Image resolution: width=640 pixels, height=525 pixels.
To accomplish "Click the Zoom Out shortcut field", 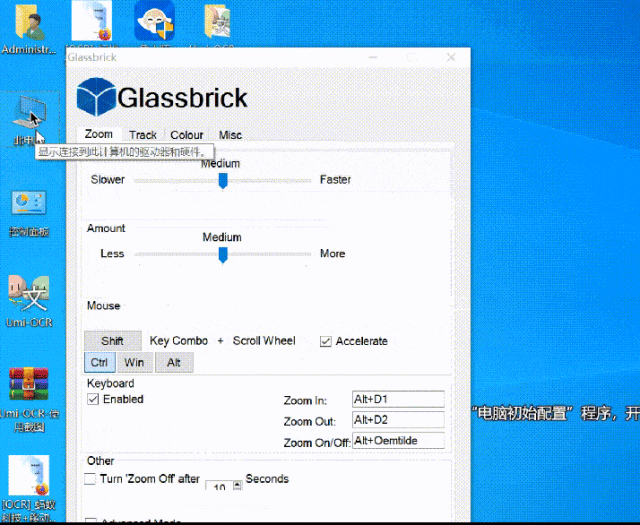I will (x=398, y=420).
